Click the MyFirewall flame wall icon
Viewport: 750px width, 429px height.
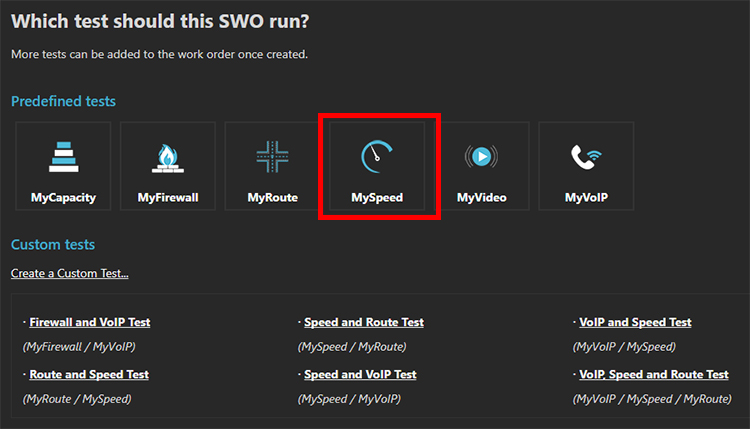click(x=168, y=157)
